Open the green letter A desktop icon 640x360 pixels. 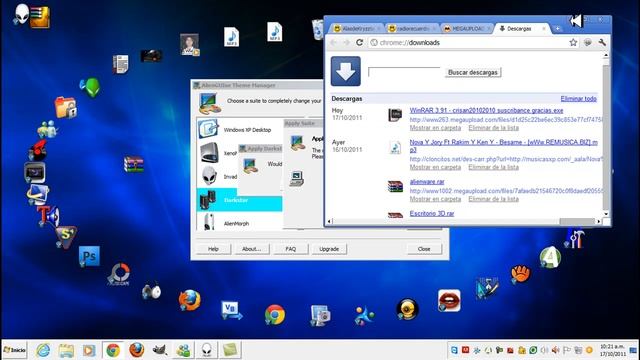pyautogui.click(x=550, y=258)
